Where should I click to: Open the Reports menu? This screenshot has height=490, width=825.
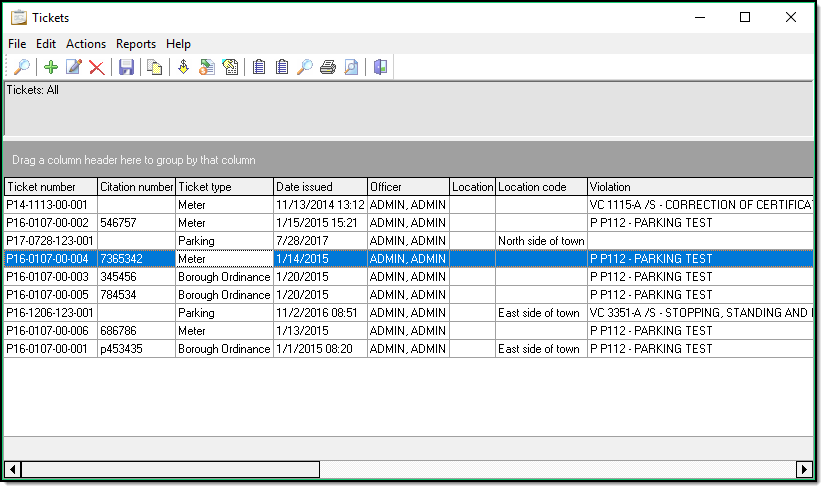[x=136, y=44]
